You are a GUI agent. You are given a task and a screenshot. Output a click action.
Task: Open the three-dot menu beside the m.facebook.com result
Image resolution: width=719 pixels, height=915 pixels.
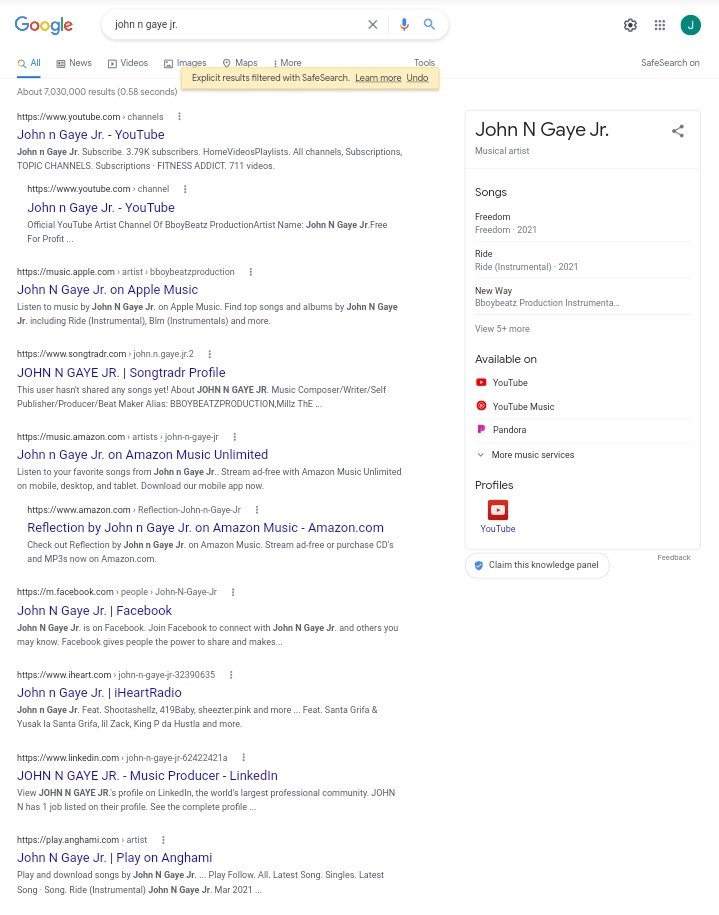(233, 592)
